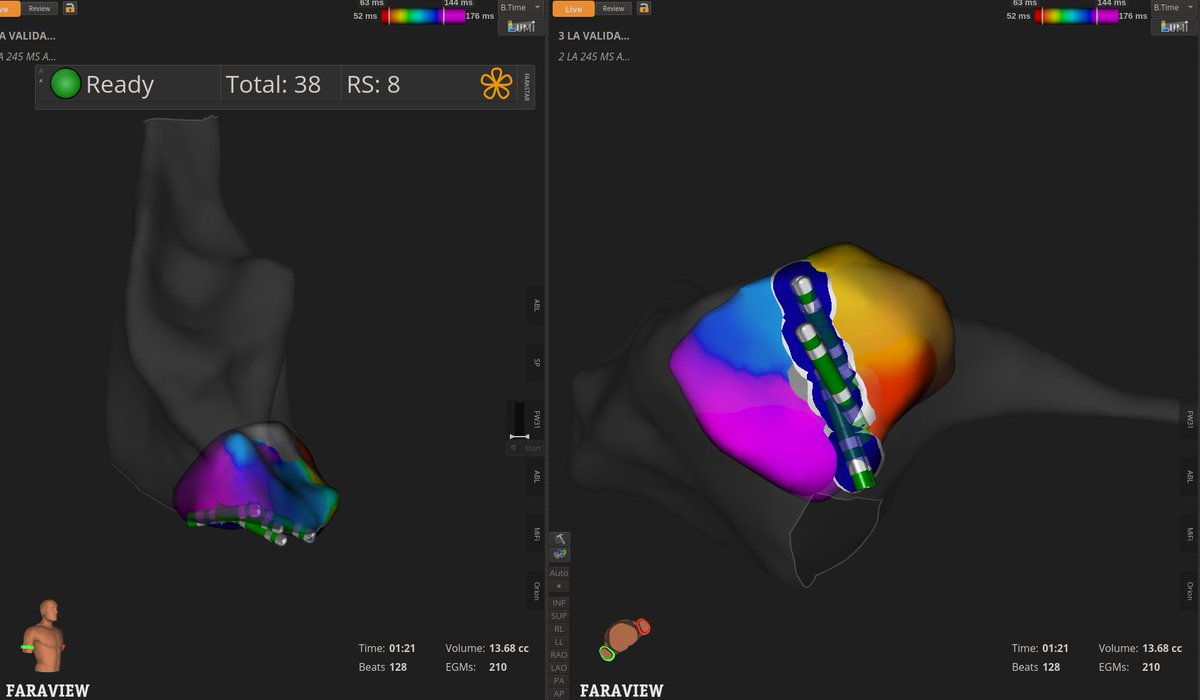The width and height of the screenshot is (1200, 700).
Task: Click the Auto view button
Action: (559, 573)
